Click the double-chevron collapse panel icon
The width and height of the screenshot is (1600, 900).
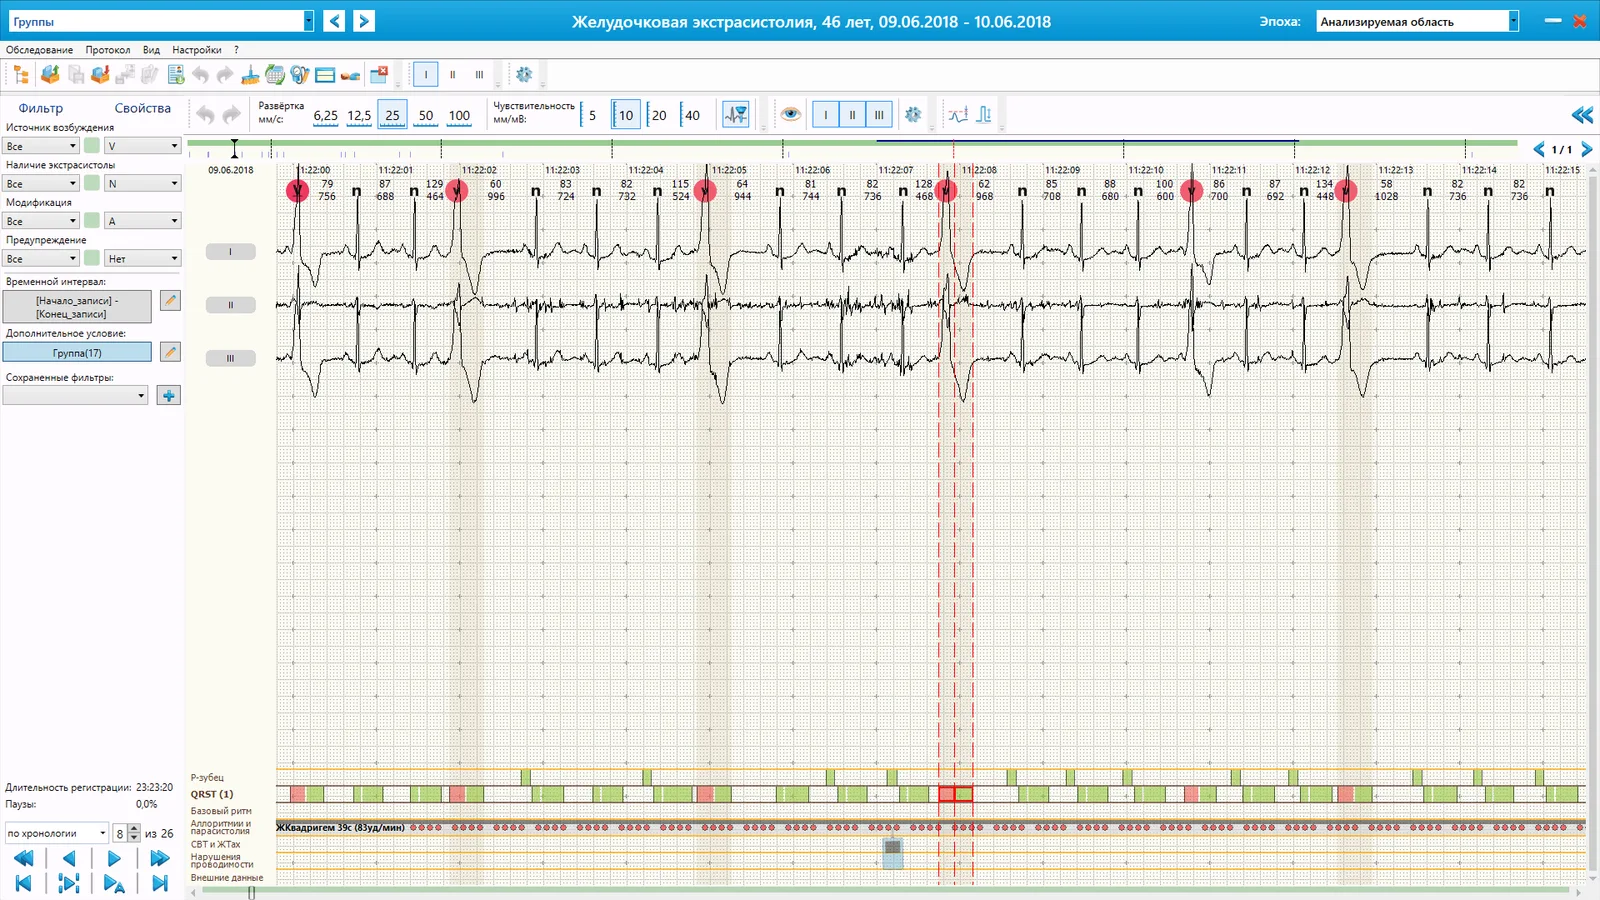pos(1582,115)
